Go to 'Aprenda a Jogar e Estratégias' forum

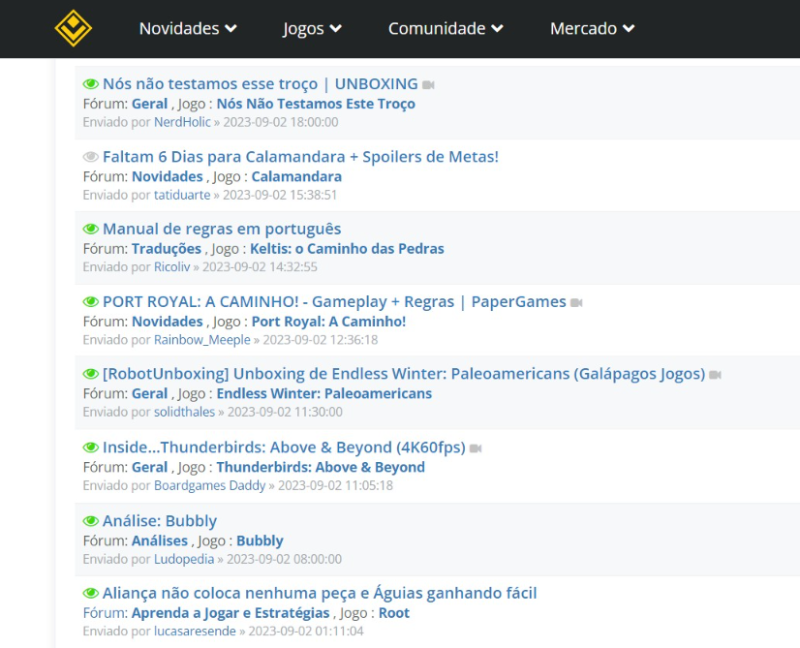tap(231, 613)
